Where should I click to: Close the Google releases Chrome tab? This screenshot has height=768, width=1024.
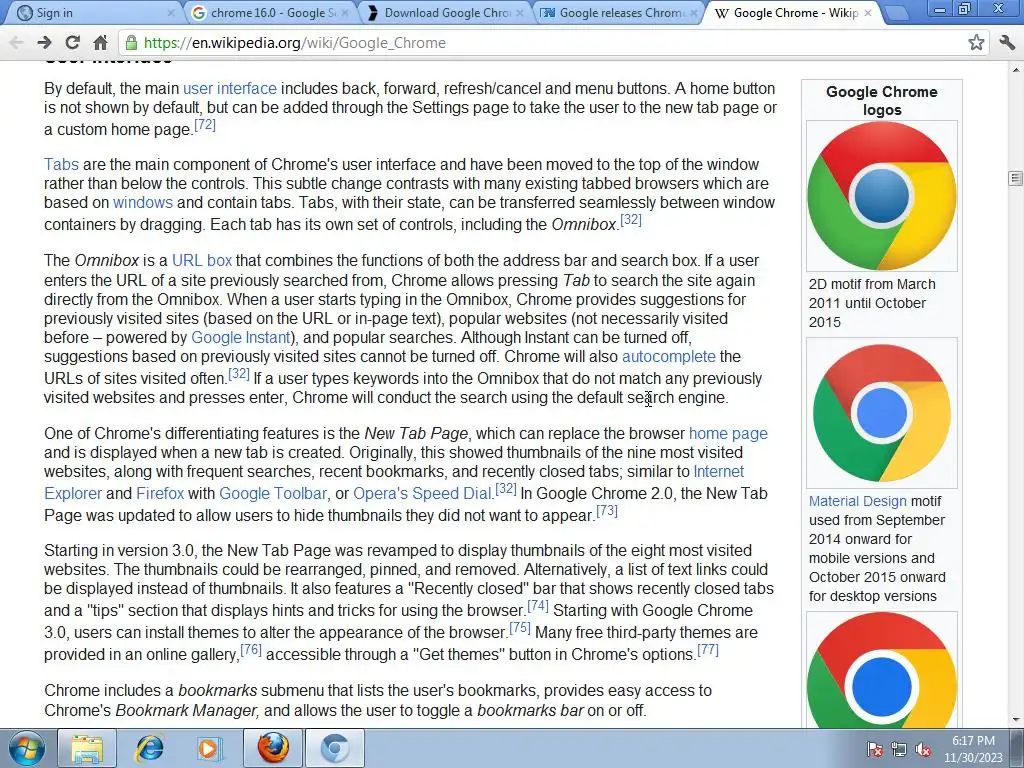(x=694, y=13)
